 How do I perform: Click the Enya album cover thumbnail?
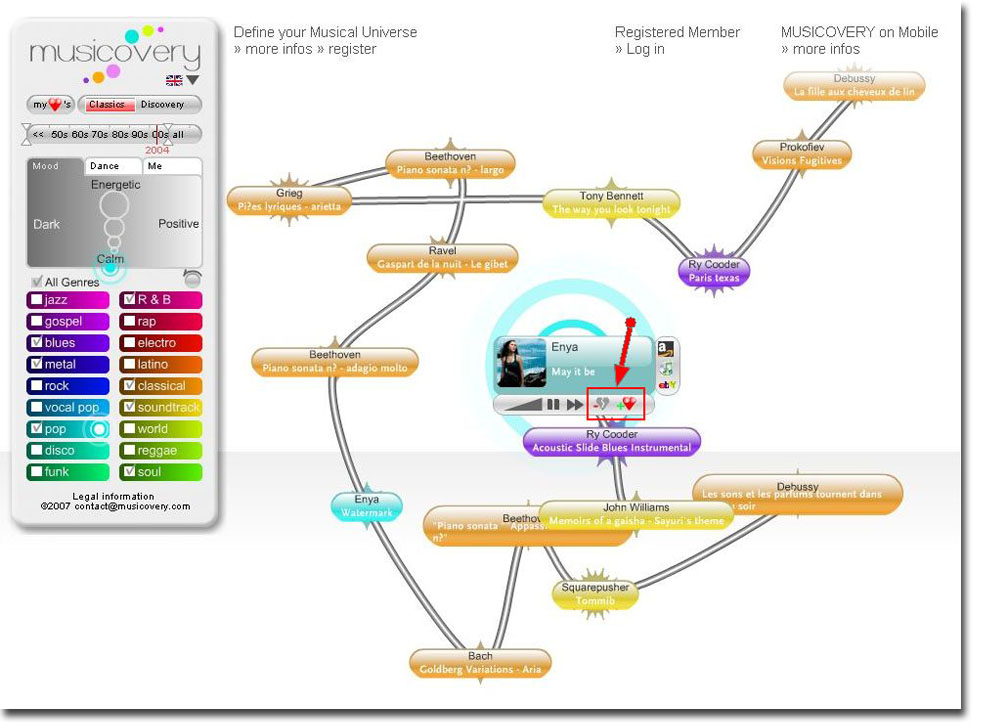[x=521, y=363]
